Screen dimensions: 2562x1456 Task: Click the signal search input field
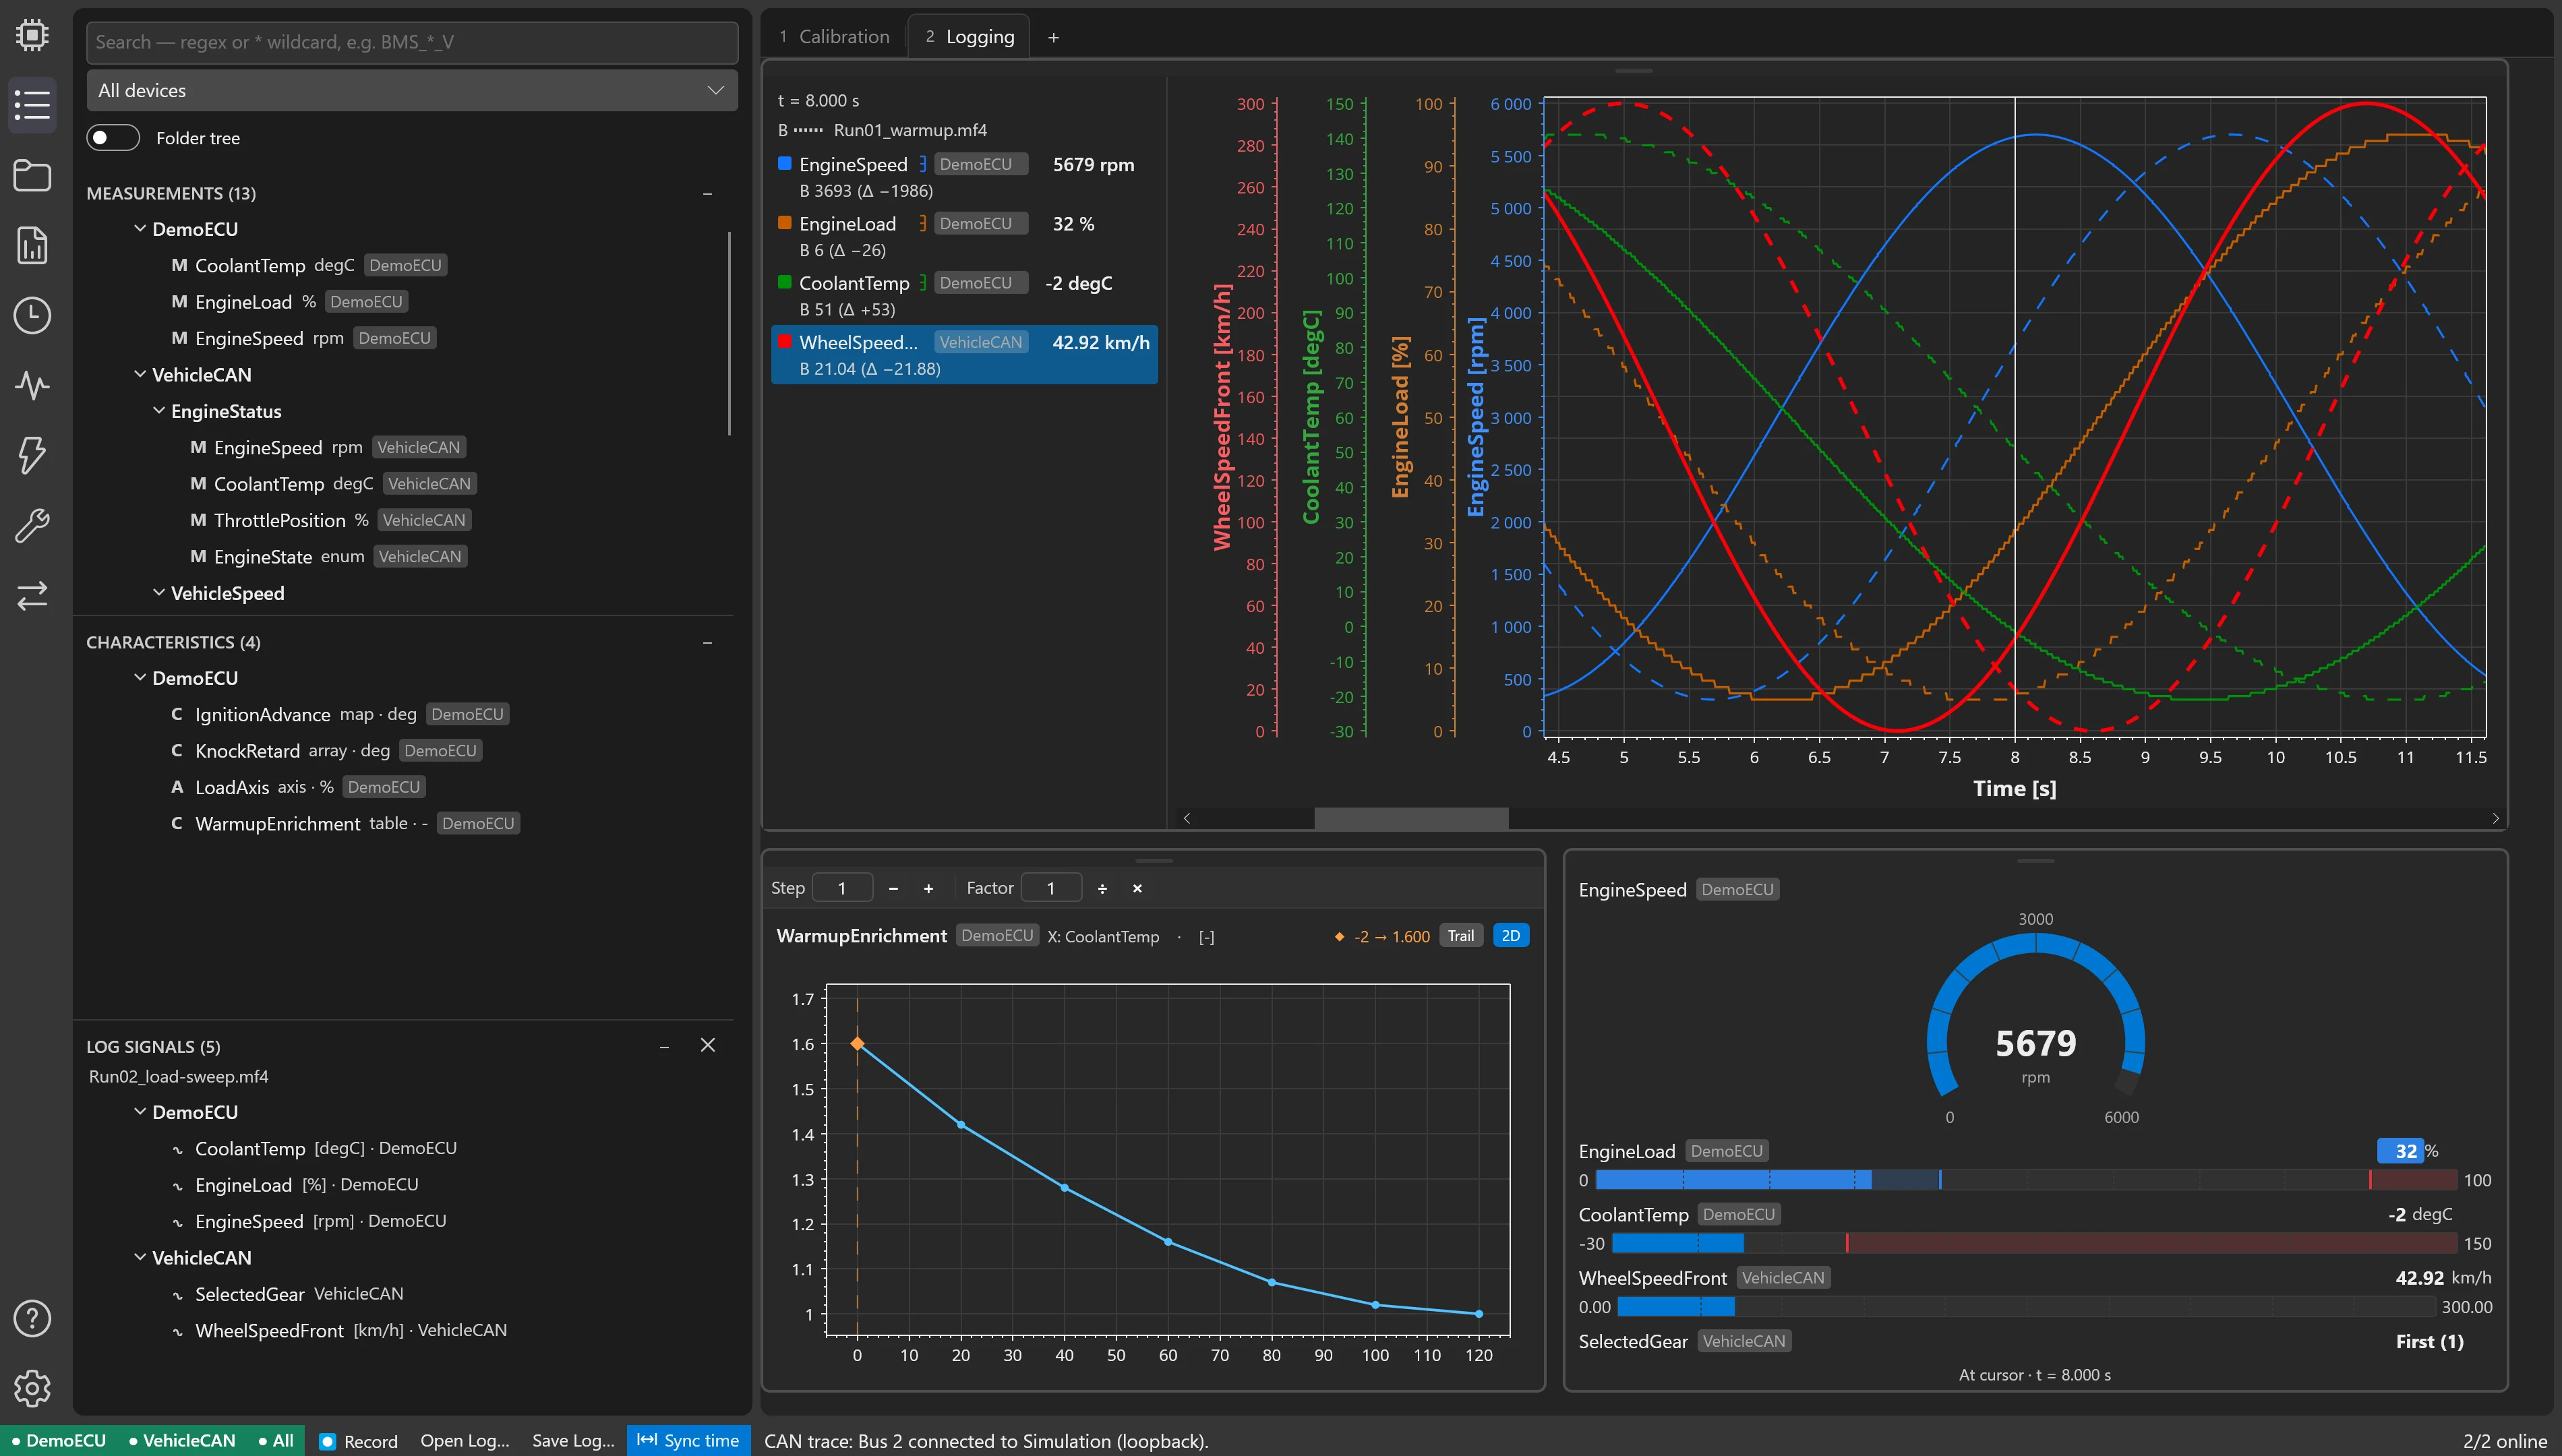coord(412,42)
